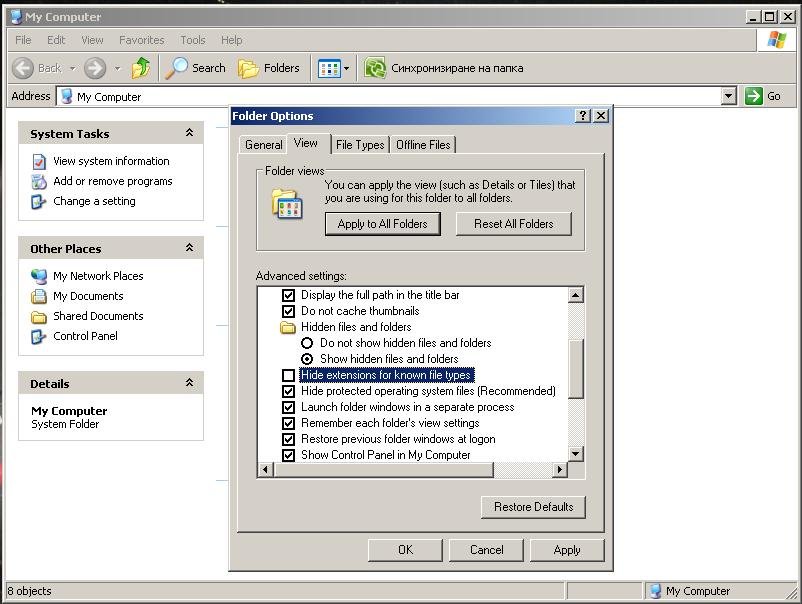Open the Search magnifier tool

coord(176,68)
